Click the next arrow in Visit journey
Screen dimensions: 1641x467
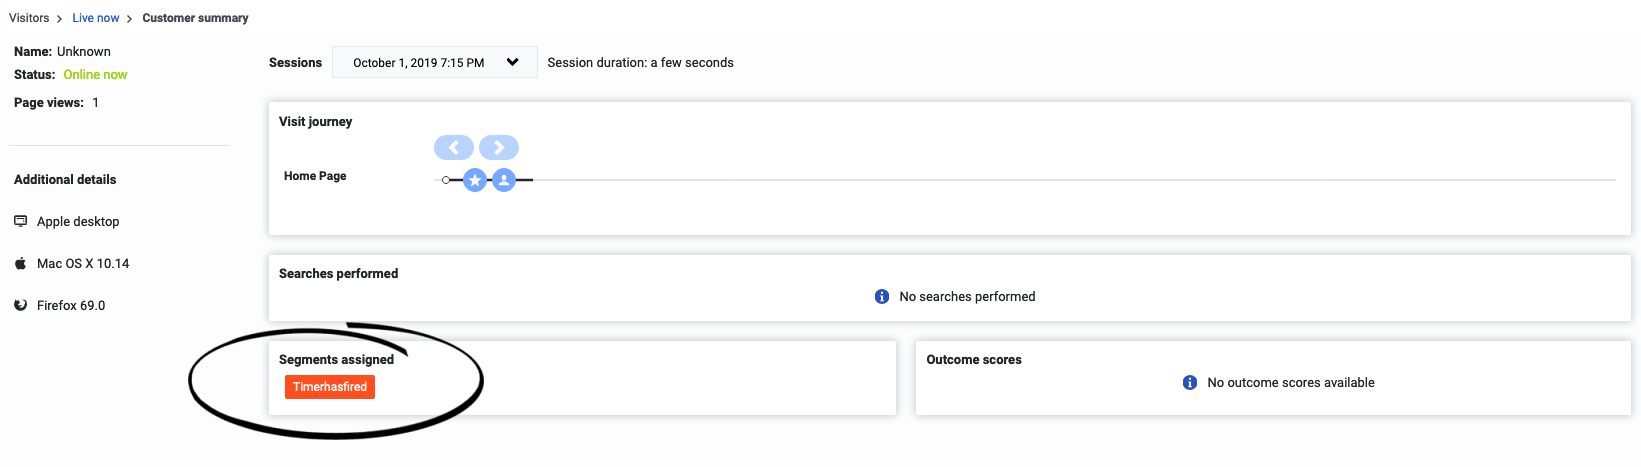coord(499,148)
